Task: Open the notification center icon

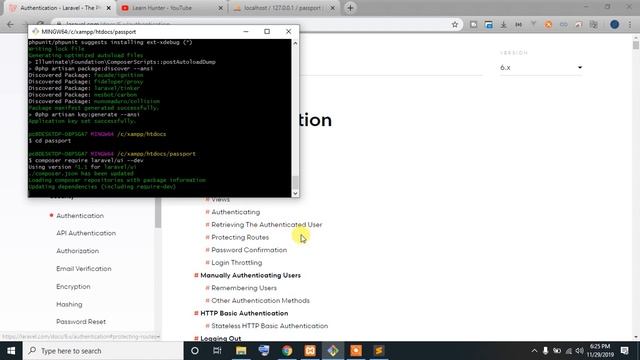Action: click(x=624, y=351)
